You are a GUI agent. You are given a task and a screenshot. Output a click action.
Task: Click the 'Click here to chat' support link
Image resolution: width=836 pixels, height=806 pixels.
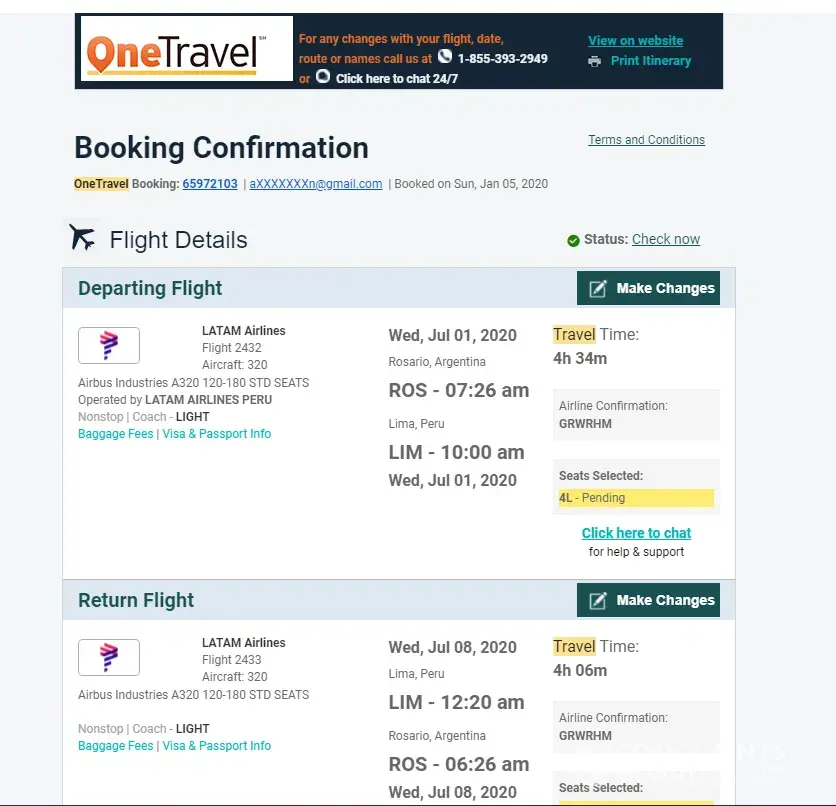pyautogui.click(x=636, y=533)
